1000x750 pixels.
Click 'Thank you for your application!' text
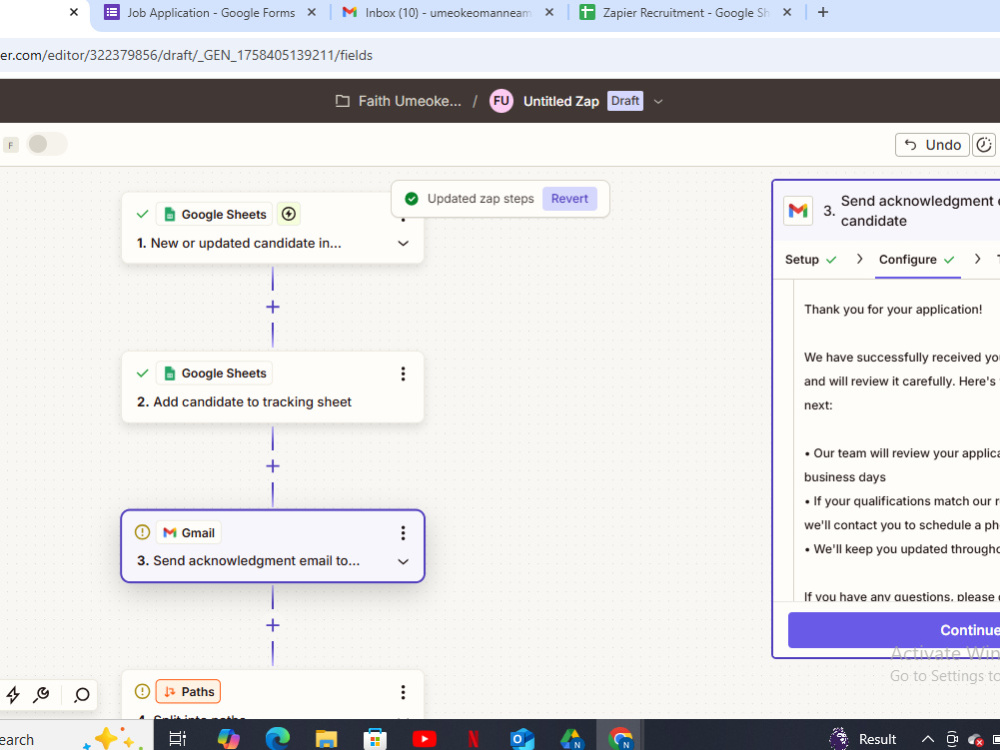[893, 309]
